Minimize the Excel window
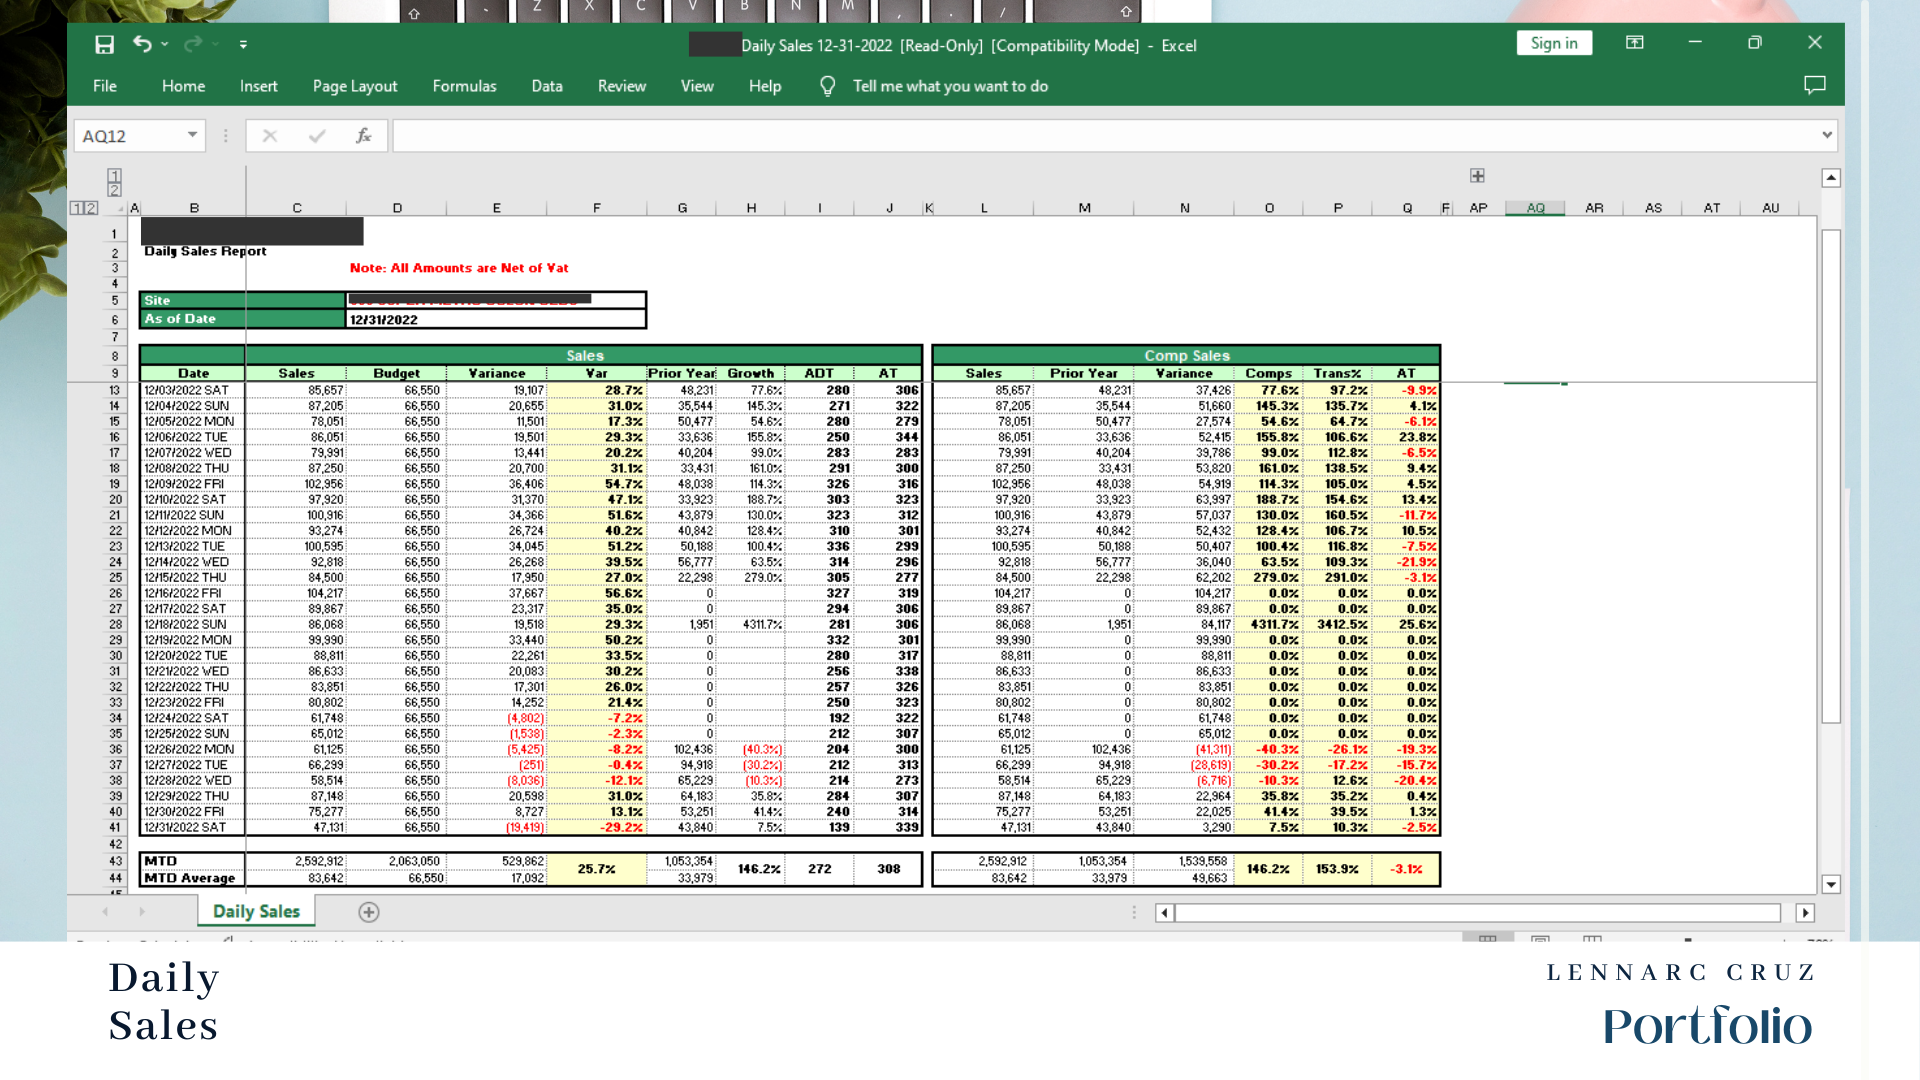Image resolution: width=1920 pixels, height=1080 pixels. (x=1695, y=43)
